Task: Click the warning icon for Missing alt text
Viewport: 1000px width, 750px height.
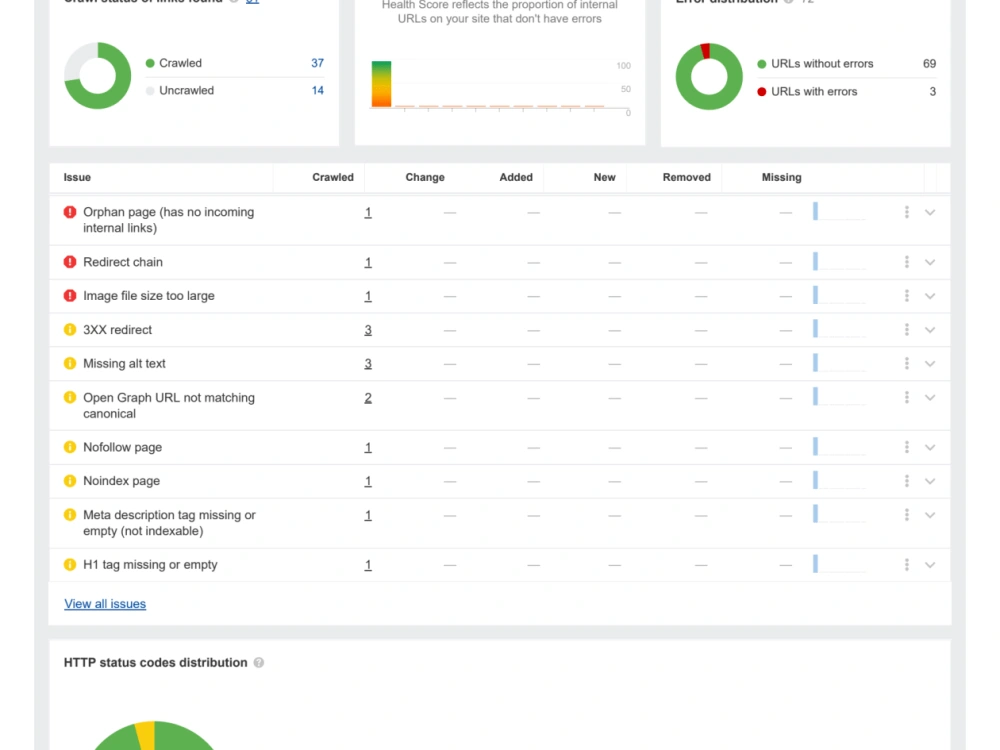Action: [70, 364]
